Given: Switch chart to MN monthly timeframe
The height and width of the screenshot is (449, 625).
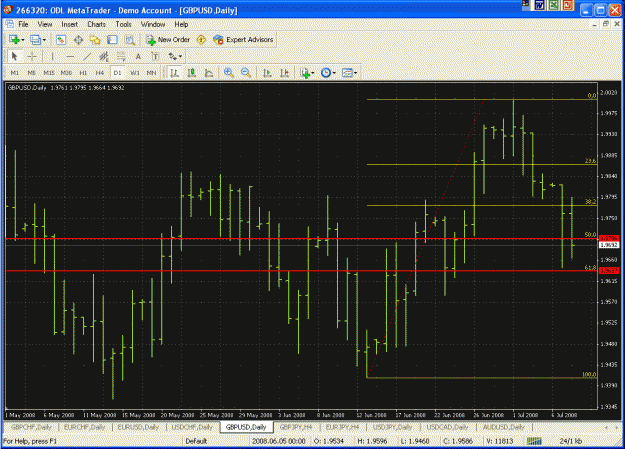Looking at the screenshot, I should pos(151,73).
